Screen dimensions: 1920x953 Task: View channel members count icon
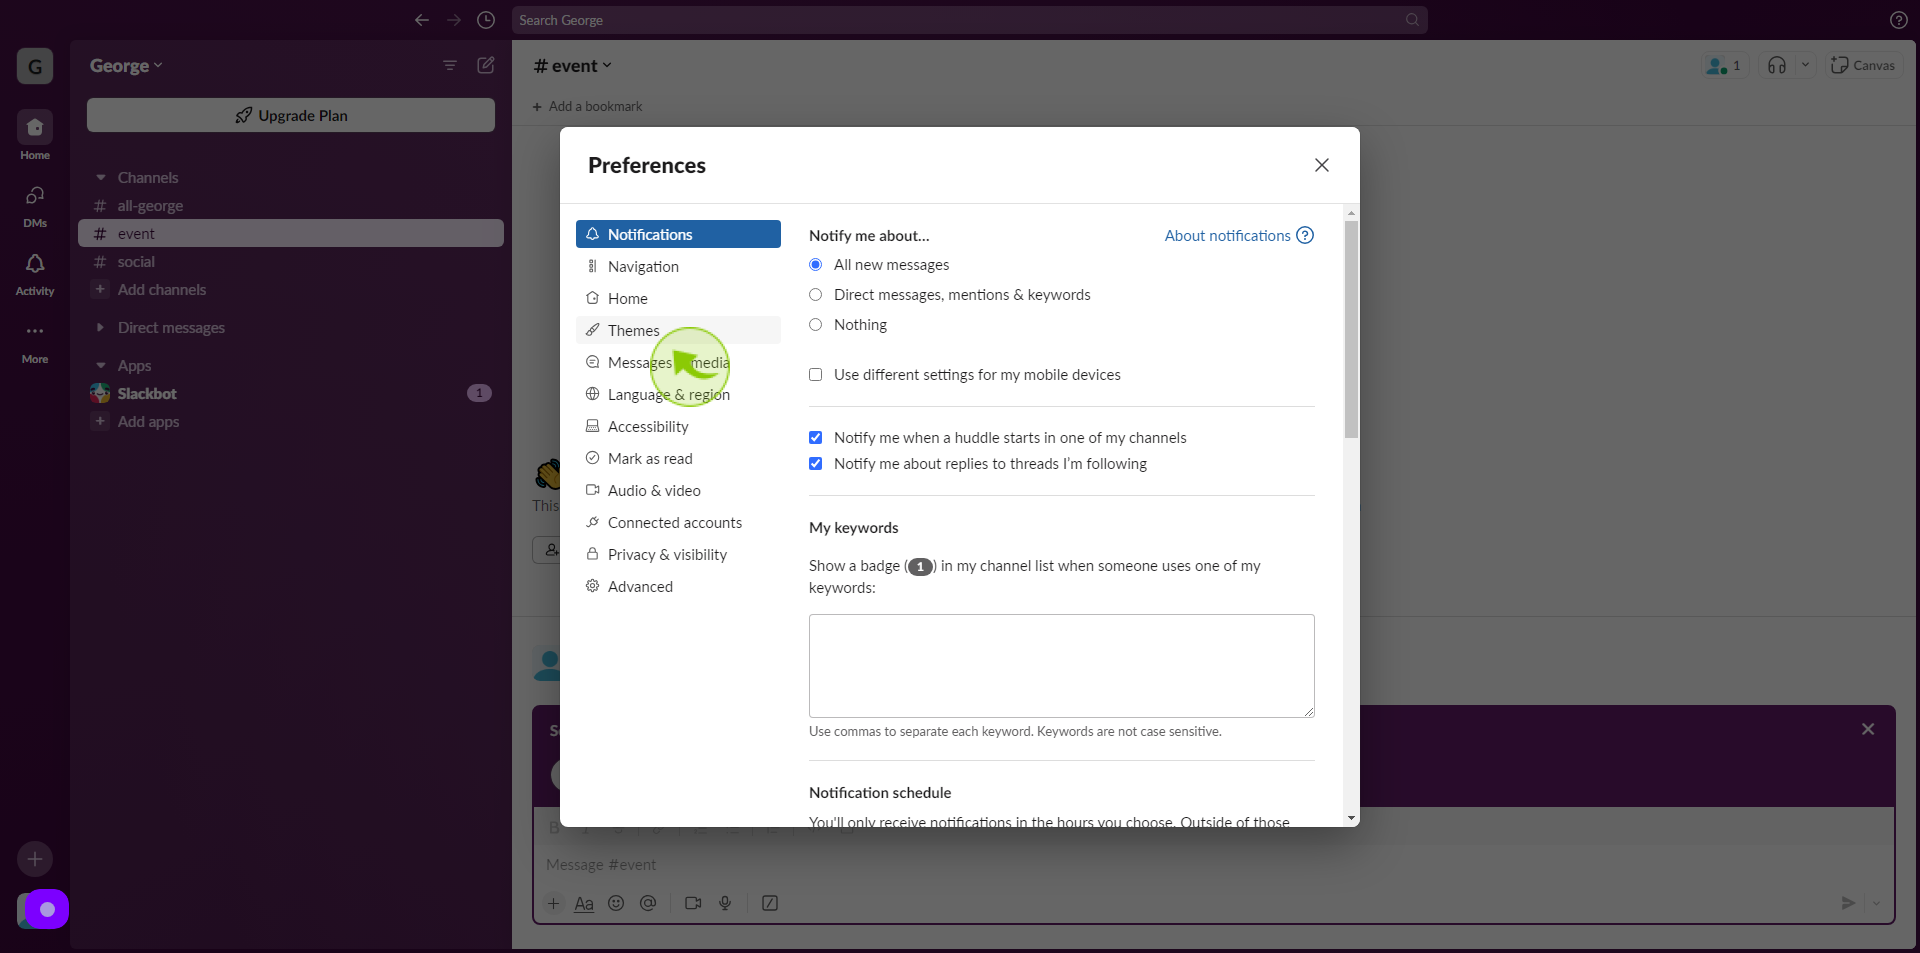pyautogui.click(x=1725, y=65)
